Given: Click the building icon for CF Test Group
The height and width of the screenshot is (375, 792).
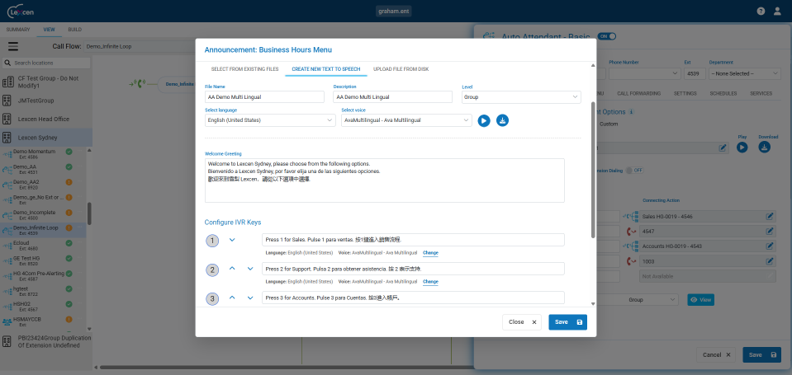Looking at the screenshot, I should pyautogui.click(x=8, y=82).
